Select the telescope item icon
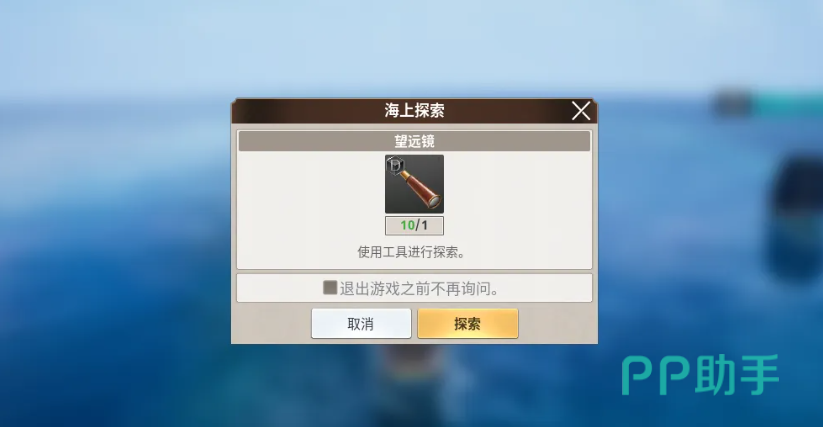The height and width of the screenshot is (427, 823). point(414,184)
